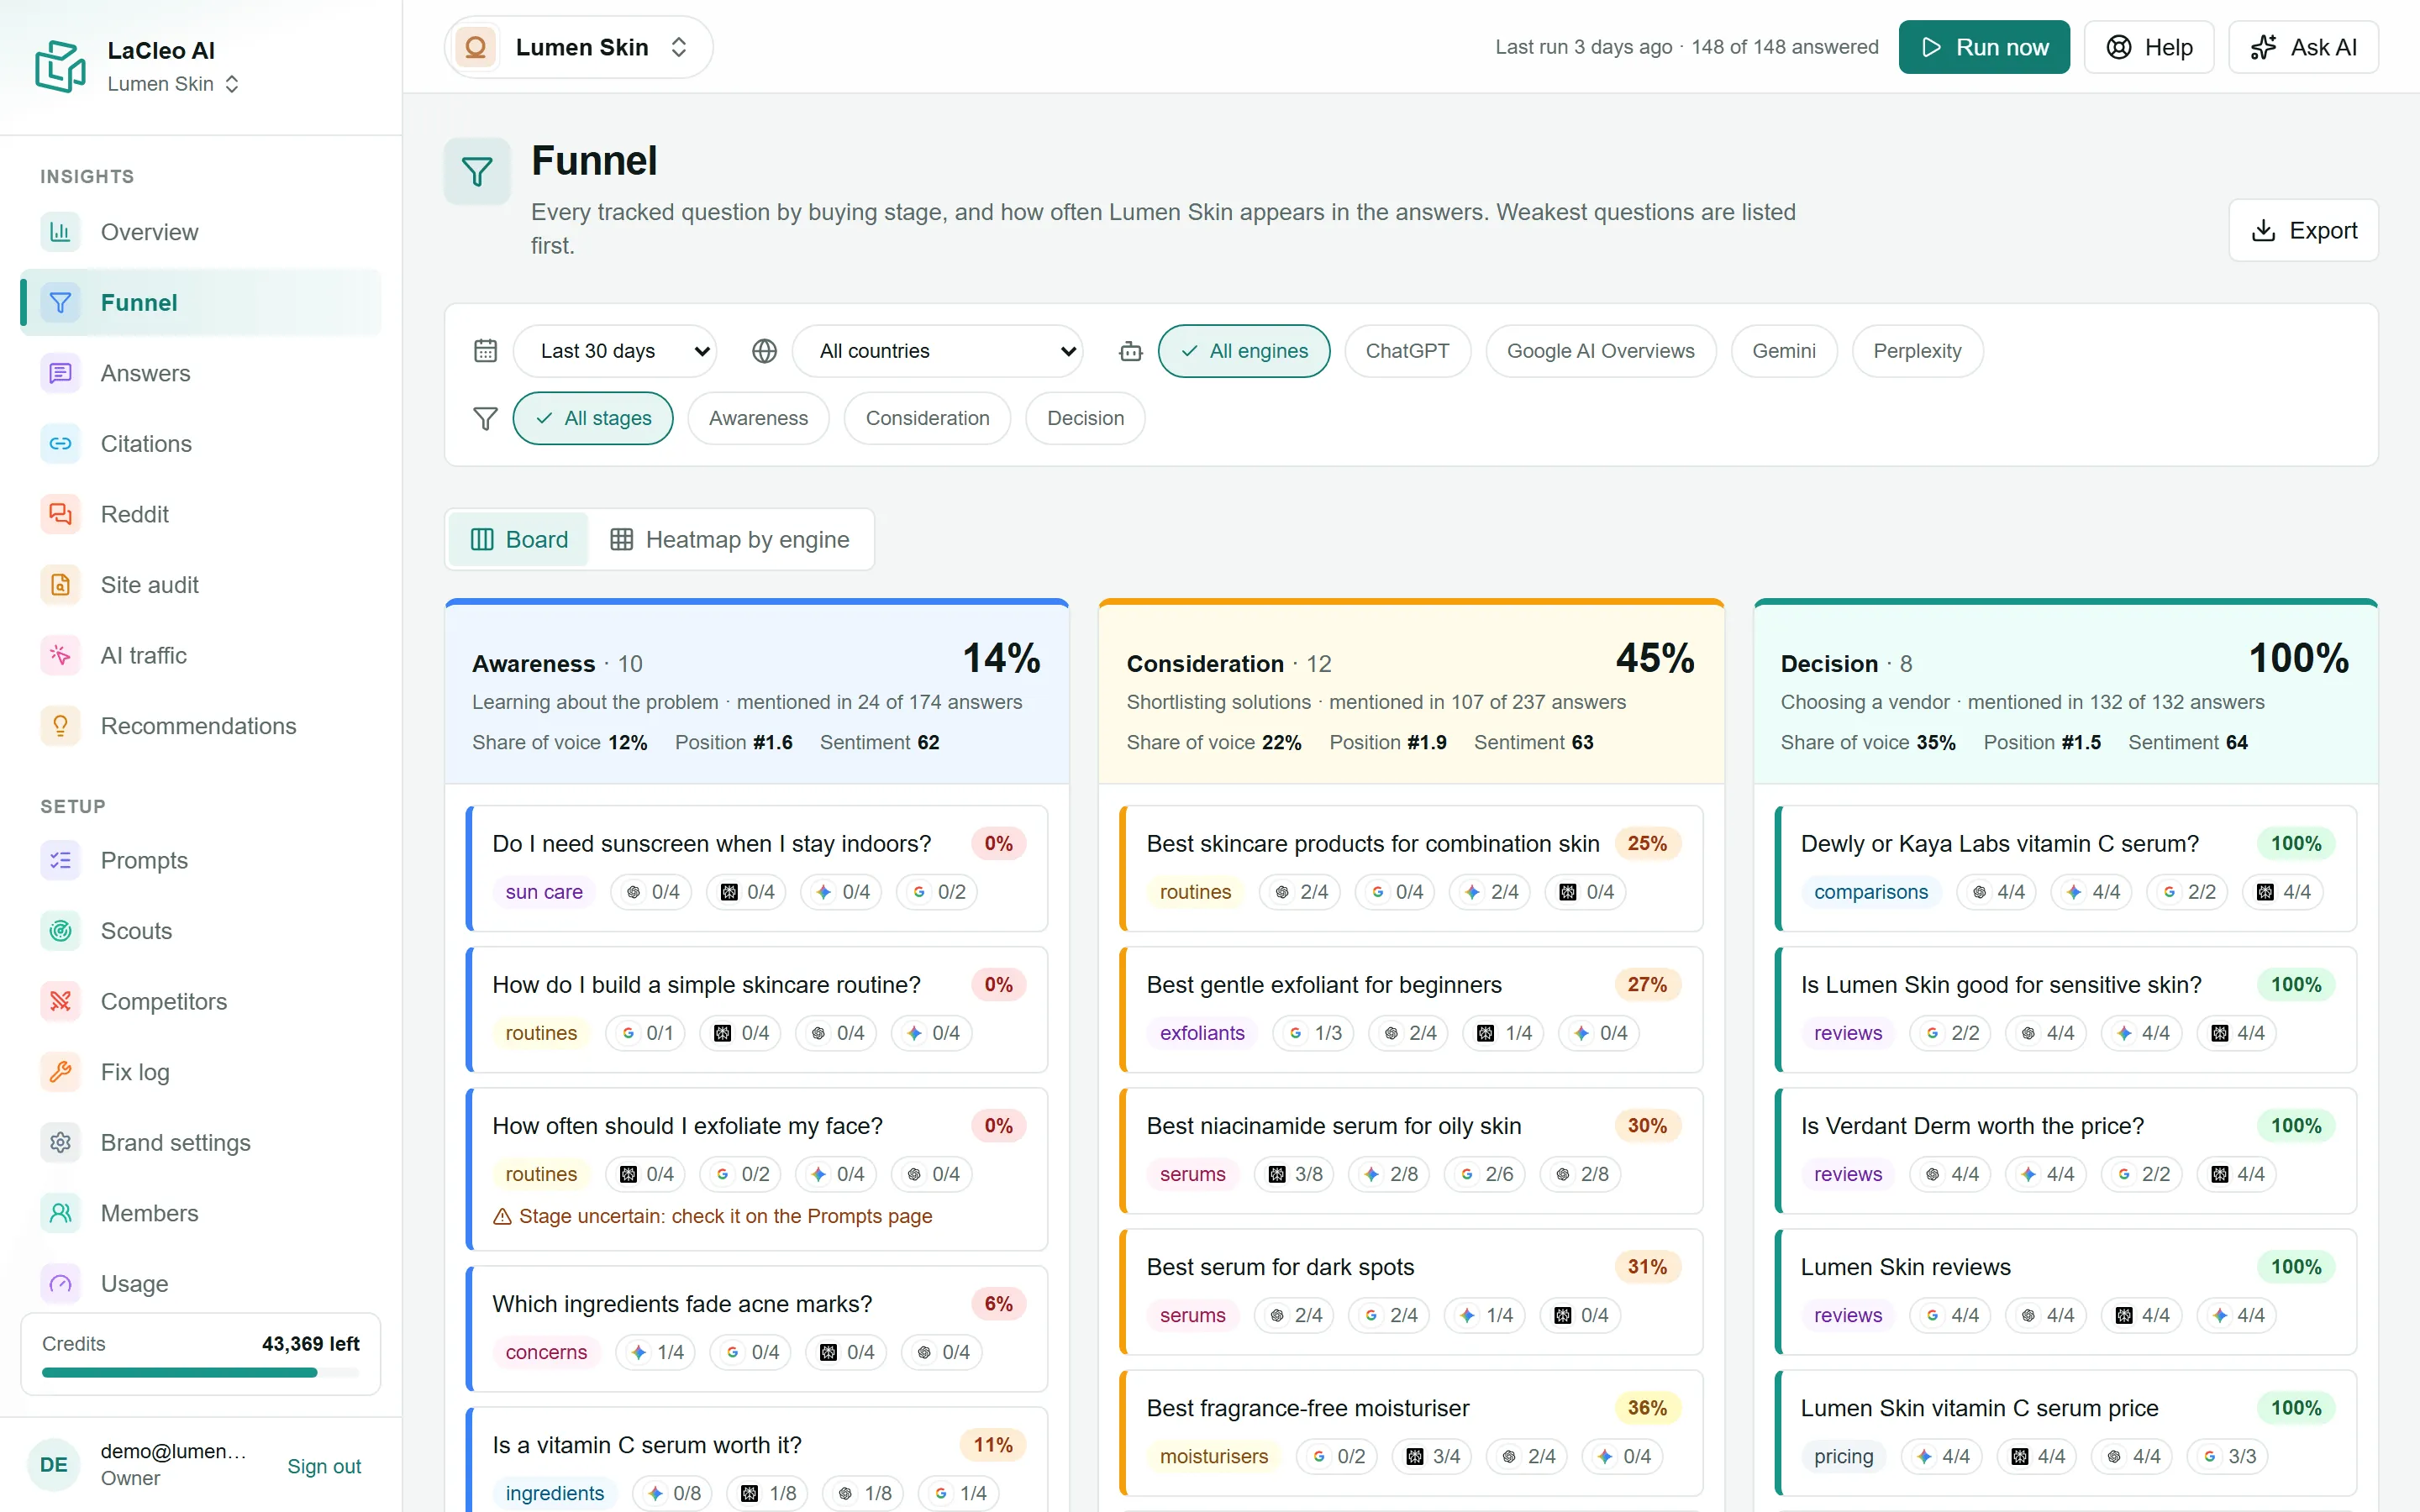This screenshot has width=2420, height=1512.
Task: Expand the Lumen Skin brand switcher in header
Action: click(578, 47)
